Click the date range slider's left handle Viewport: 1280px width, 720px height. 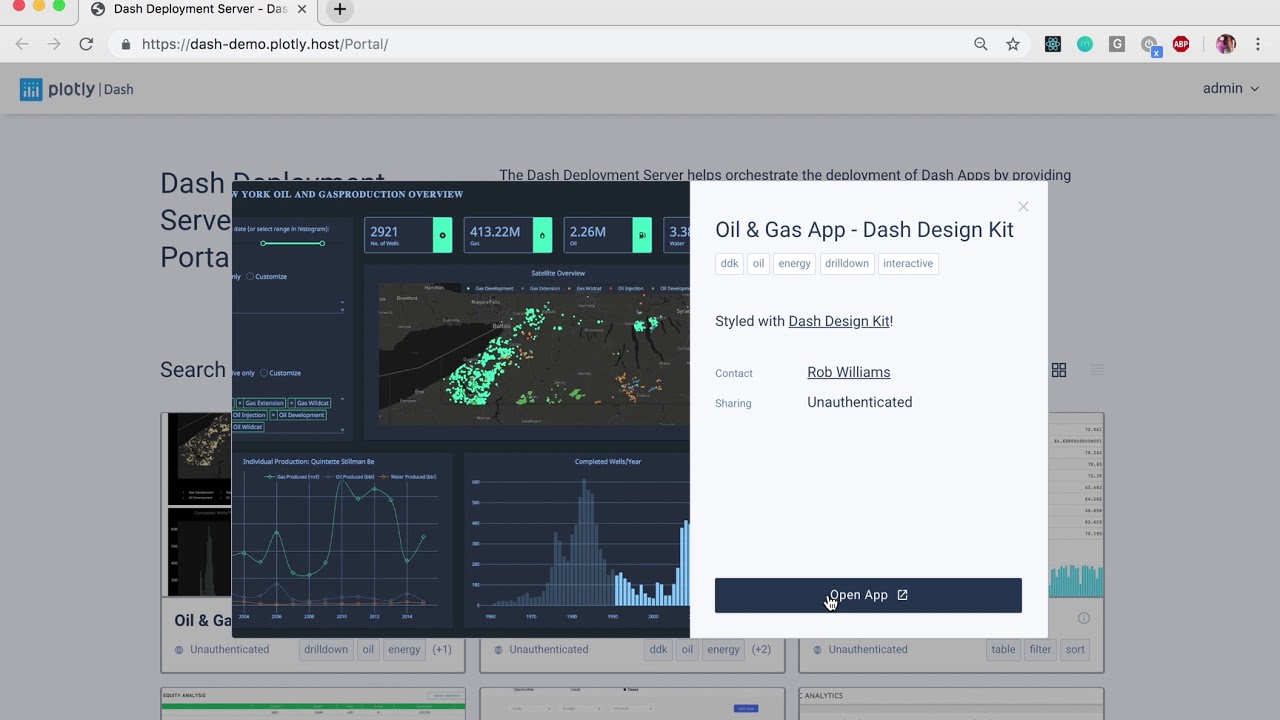[263, 243]
